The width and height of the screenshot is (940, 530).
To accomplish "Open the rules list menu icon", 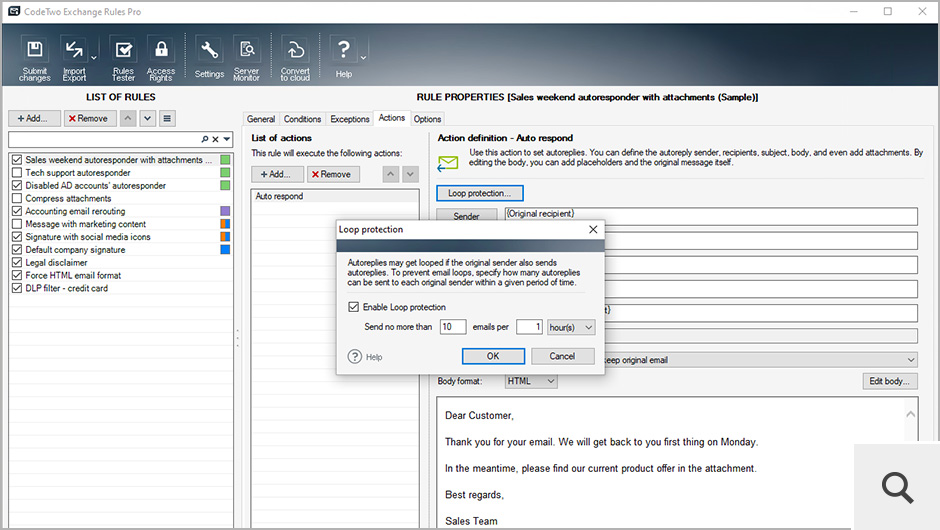I will tap(167, 118).
